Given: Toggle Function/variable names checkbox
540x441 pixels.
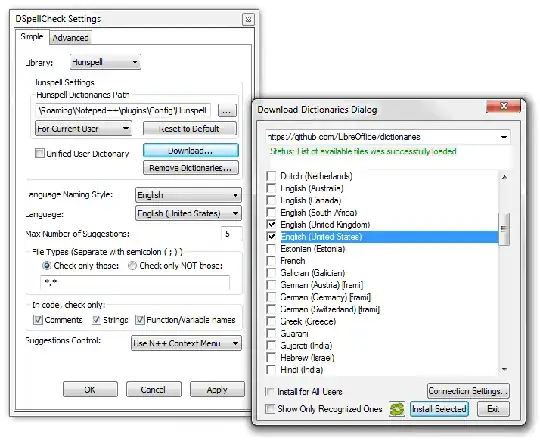Looking at the screenshot, I should pos(139,320).
